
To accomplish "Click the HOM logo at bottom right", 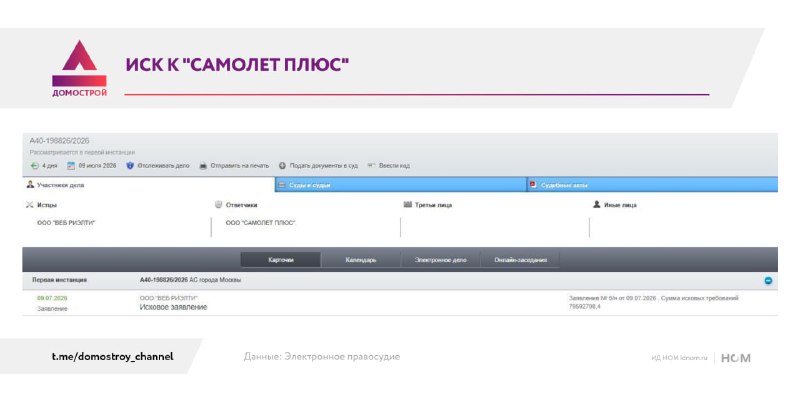I will (x=735, y=358).
